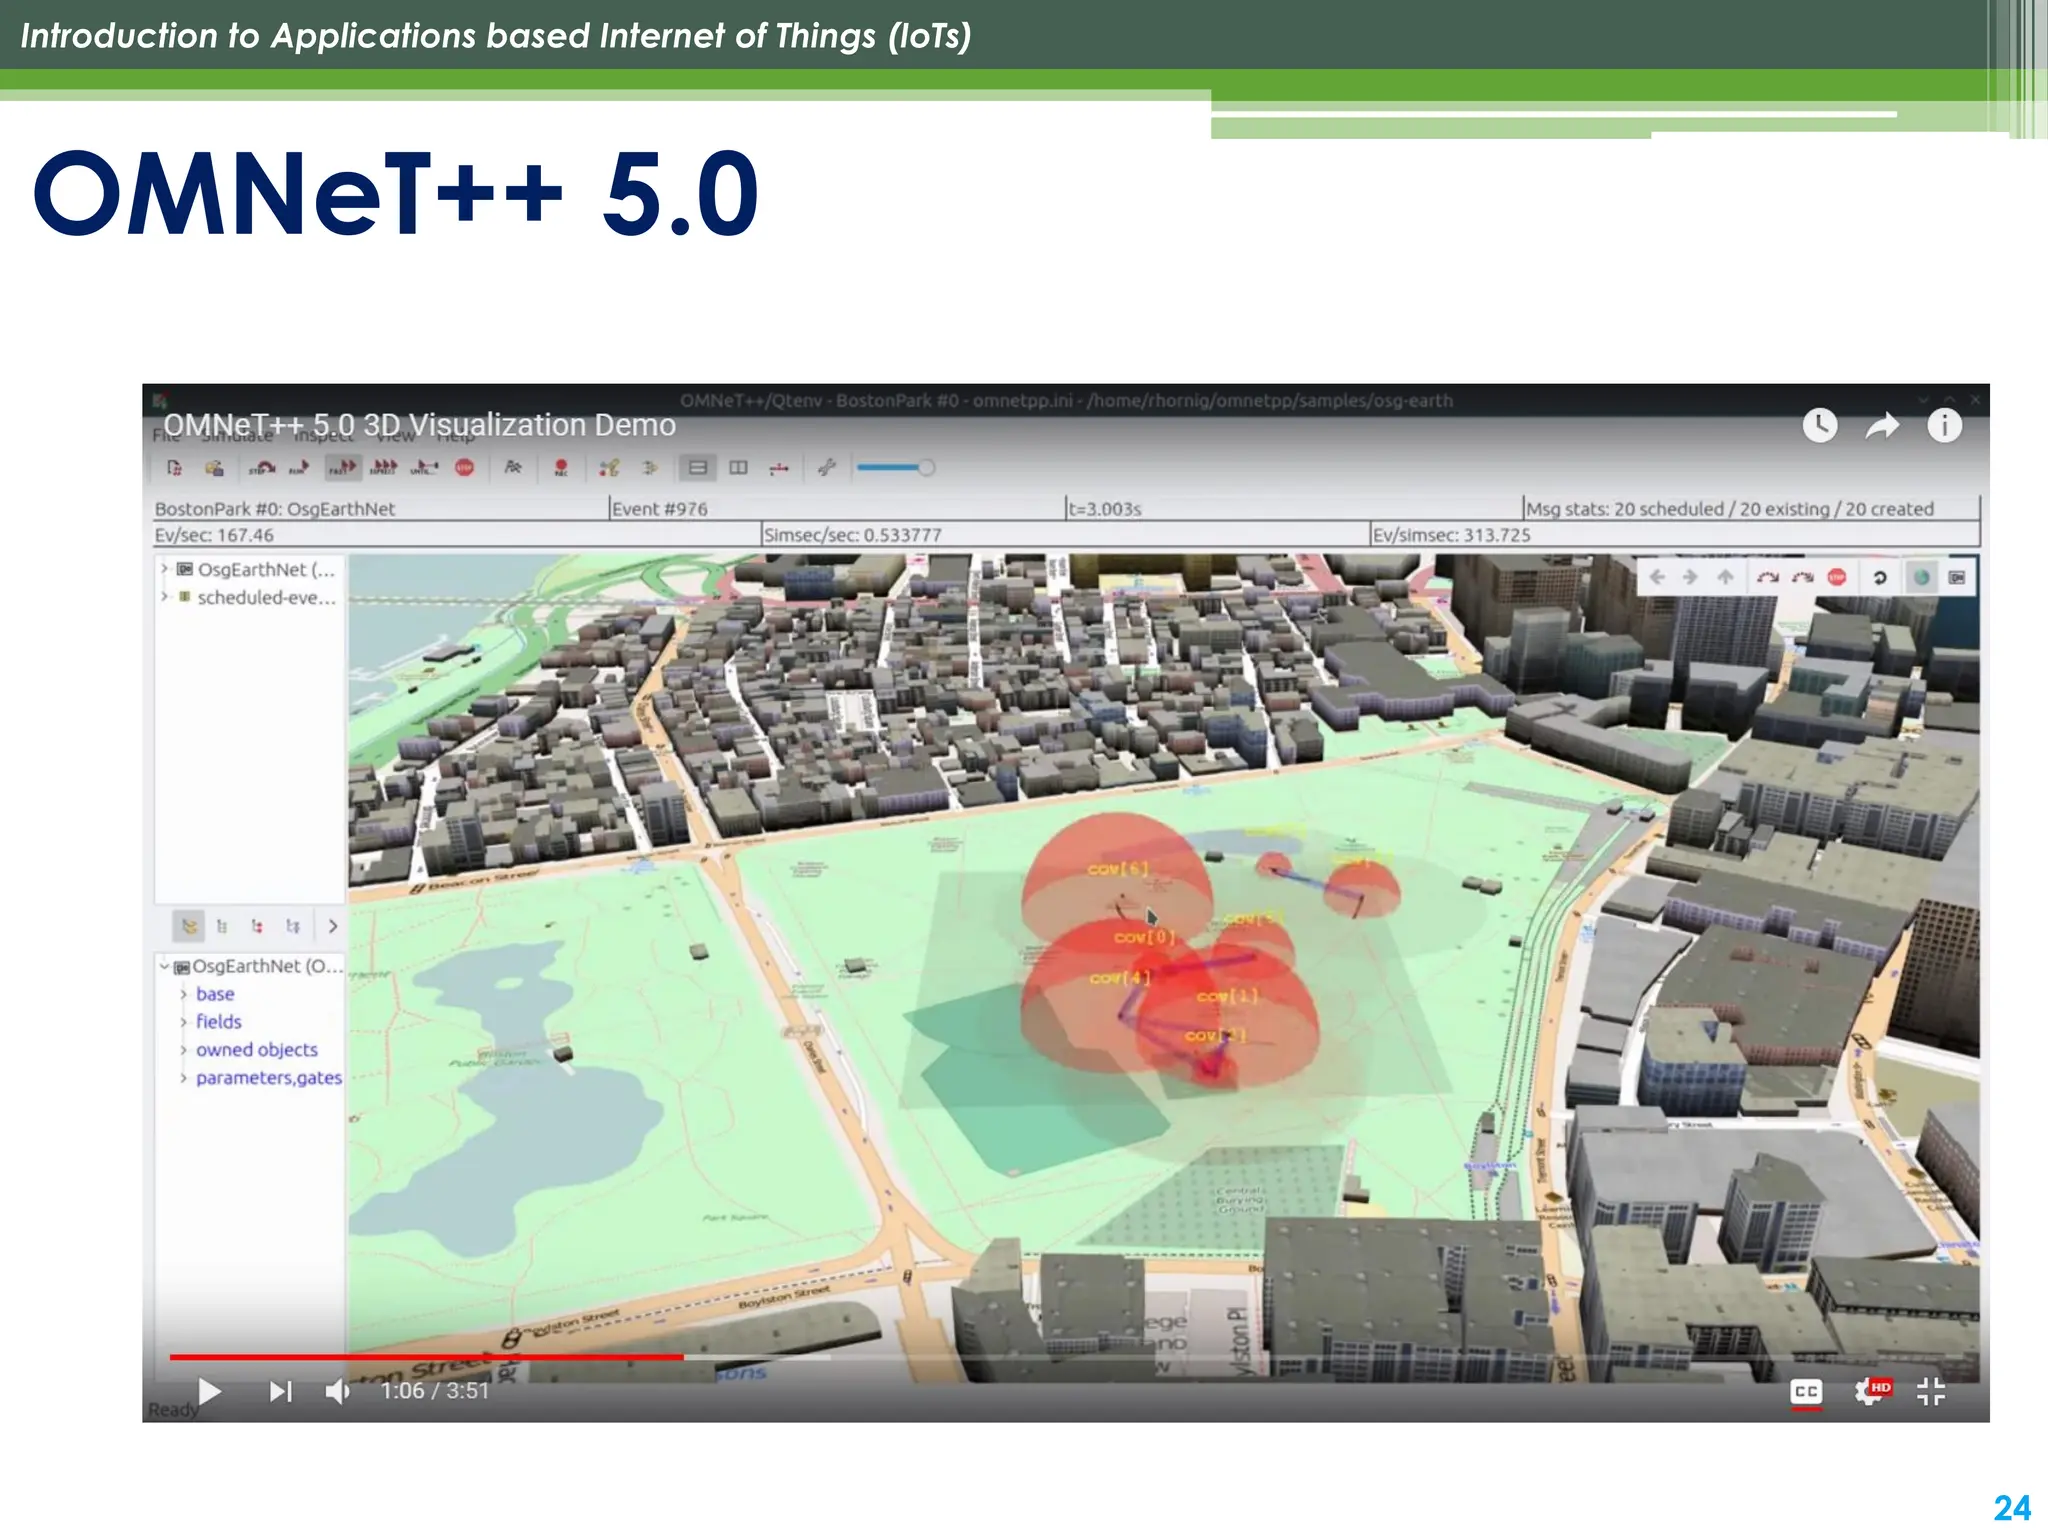Click the Express run icon
The height and width of the screenshot is (1536, 2048).
pyautogui.click(x=384, y=467)
